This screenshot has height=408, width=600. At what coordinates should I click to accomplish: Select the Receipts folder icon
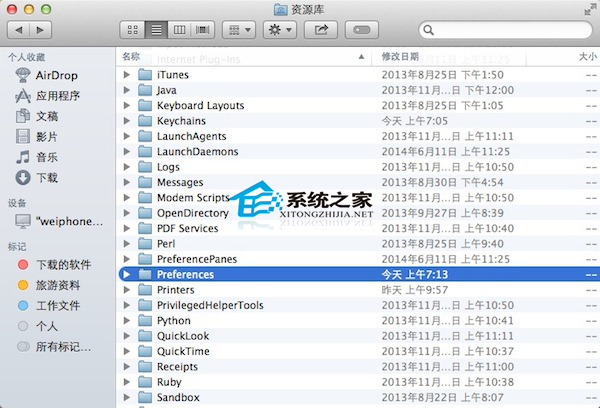click(x=145, y=366)
